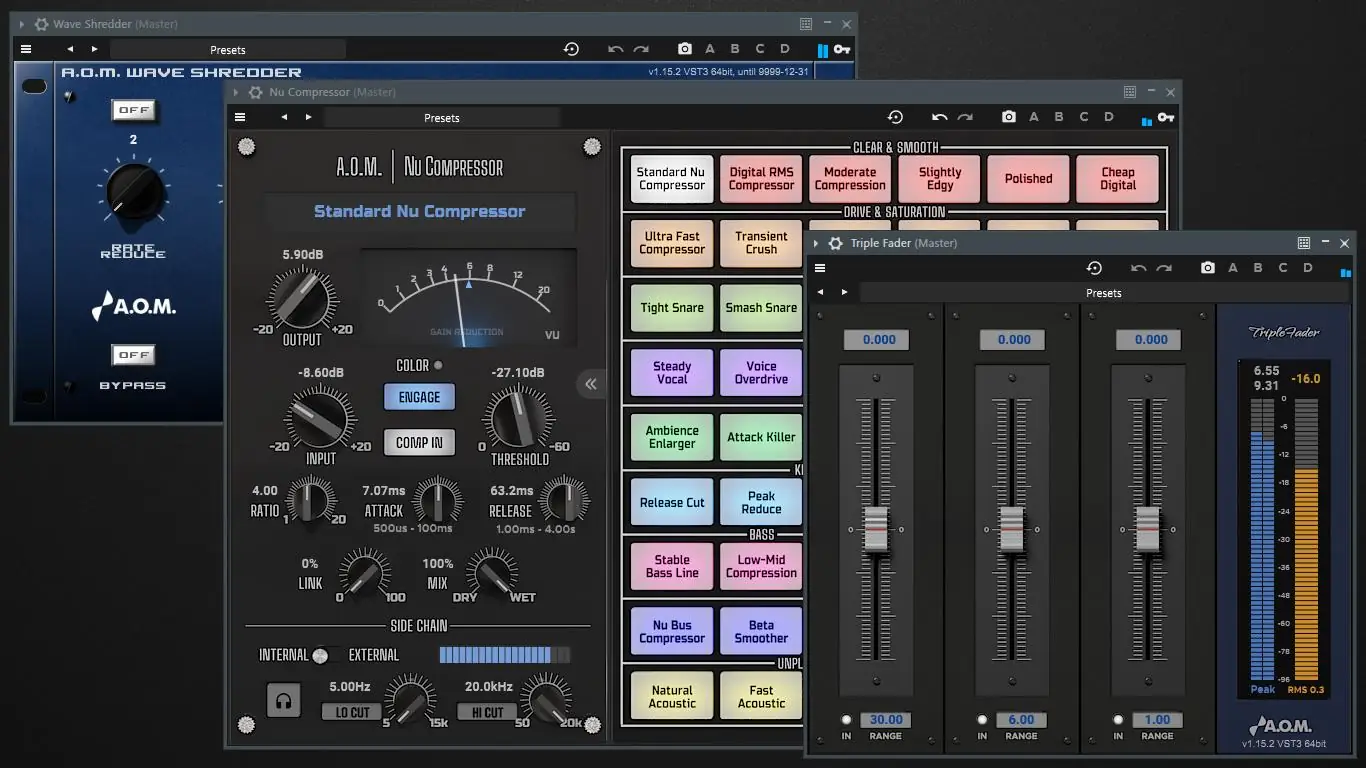
Task: Click Triple Fader compare history icon
Action: coord(1094,268)
